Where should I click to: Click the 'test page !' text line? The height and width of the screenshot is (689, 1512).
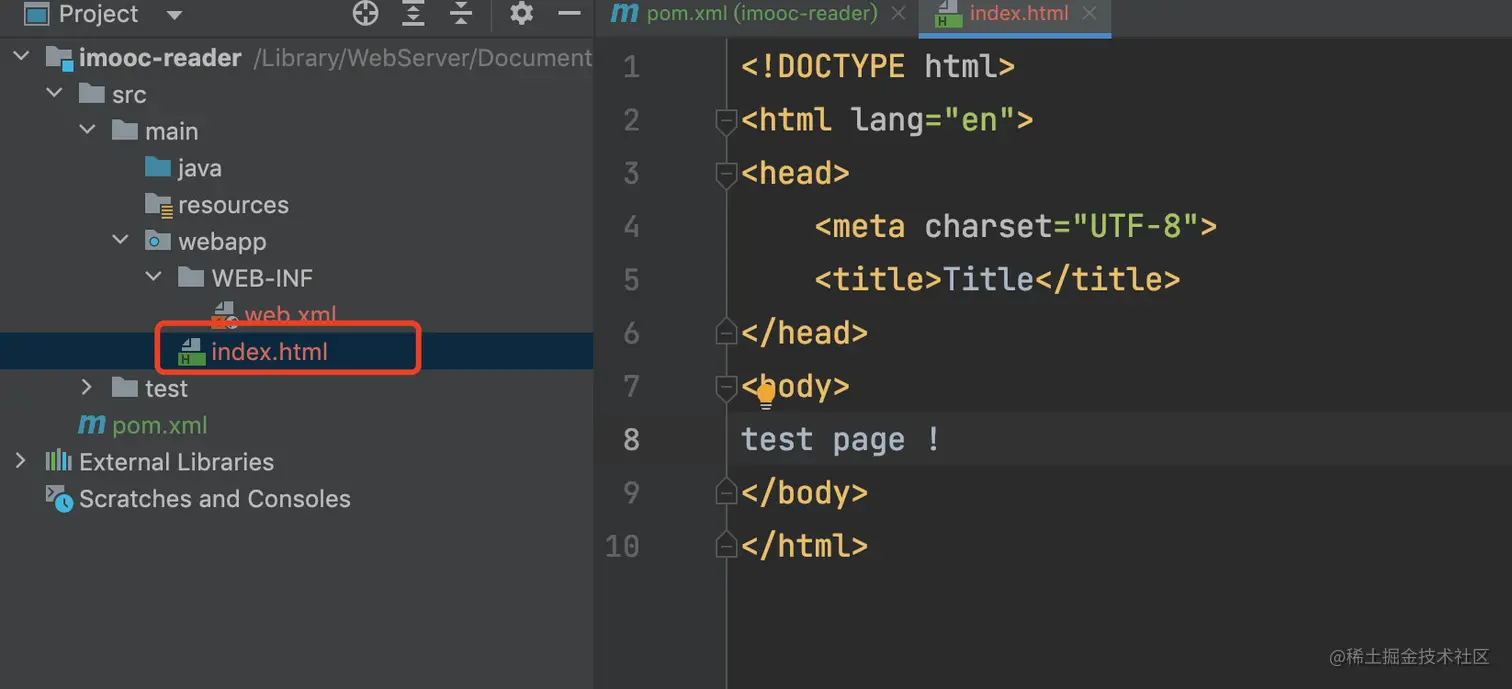tap(840, 439)
